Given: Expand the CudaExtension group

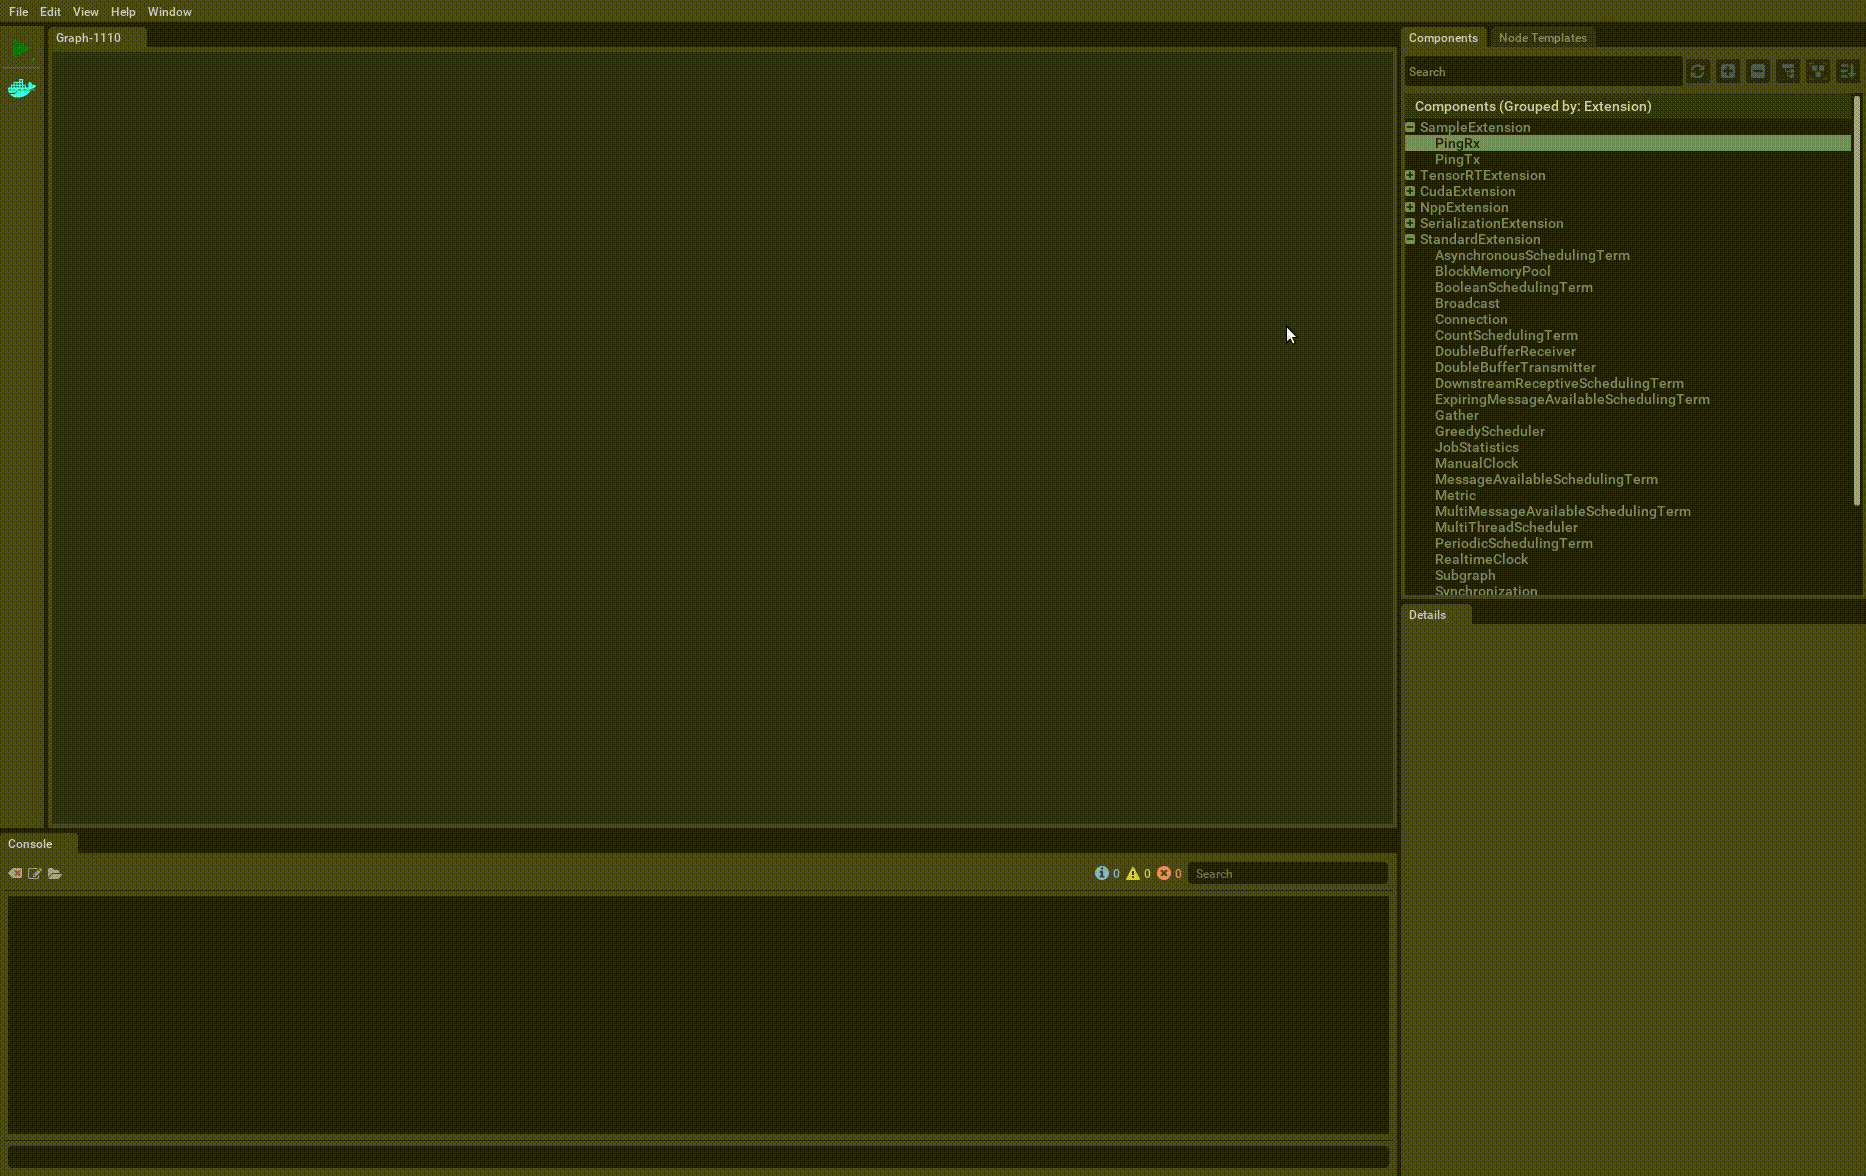Looking at the screenshot, I should (1410, 192).
